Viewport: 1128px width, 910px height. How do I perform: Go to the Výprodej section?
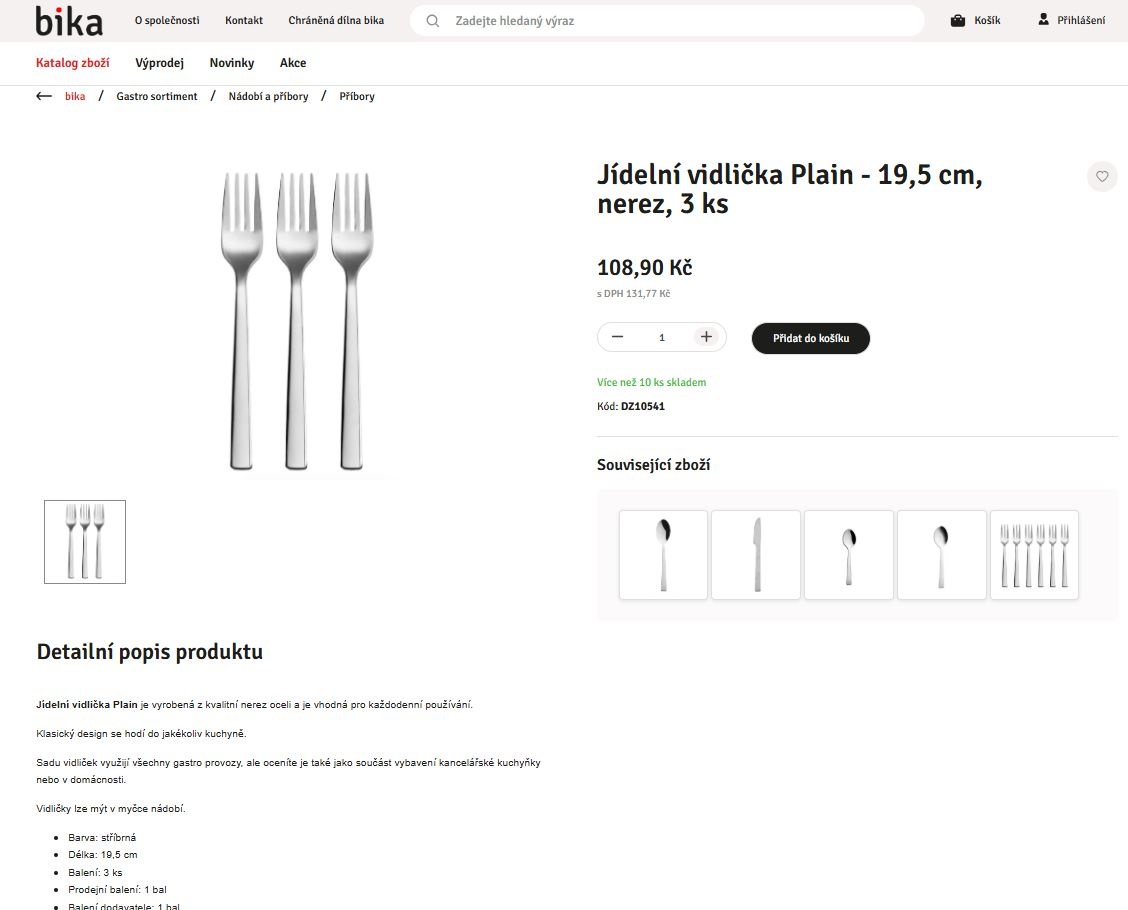pyautogui.click(x=160, y=63)
